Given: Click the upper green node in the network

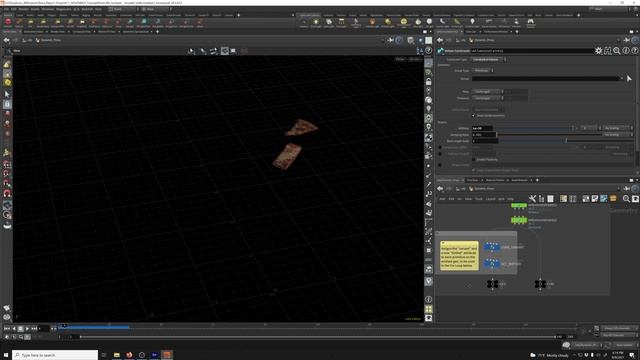Looking at the screenshot, I should point(519,206).
